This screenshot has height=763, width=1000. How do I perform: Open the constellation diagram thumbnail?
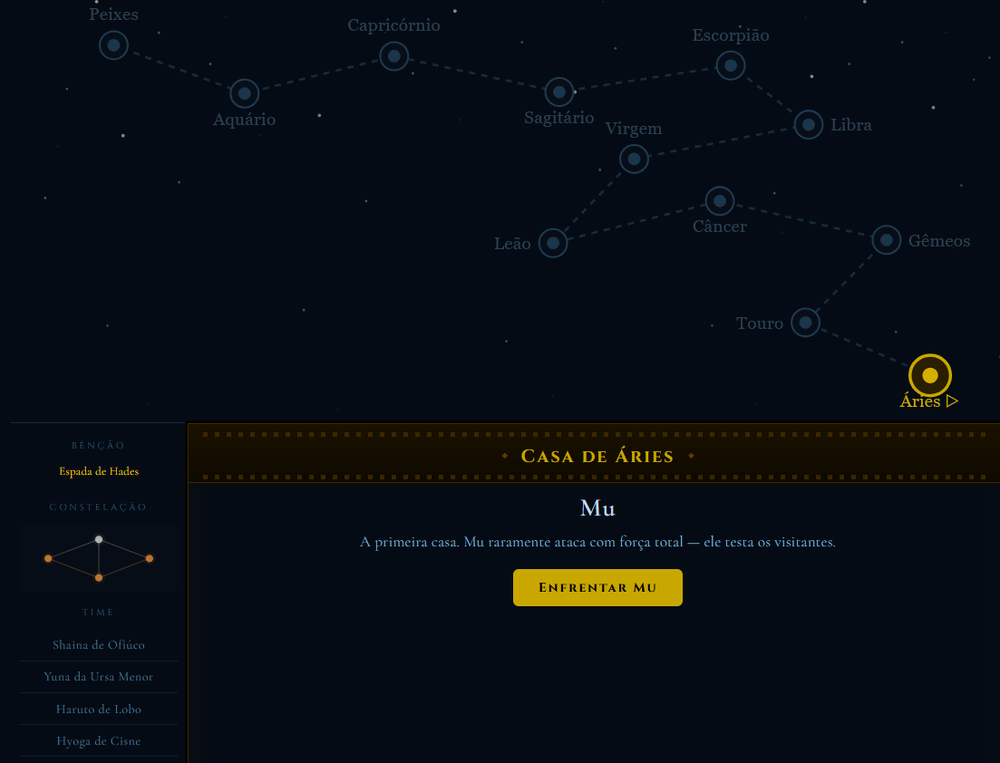98,558
